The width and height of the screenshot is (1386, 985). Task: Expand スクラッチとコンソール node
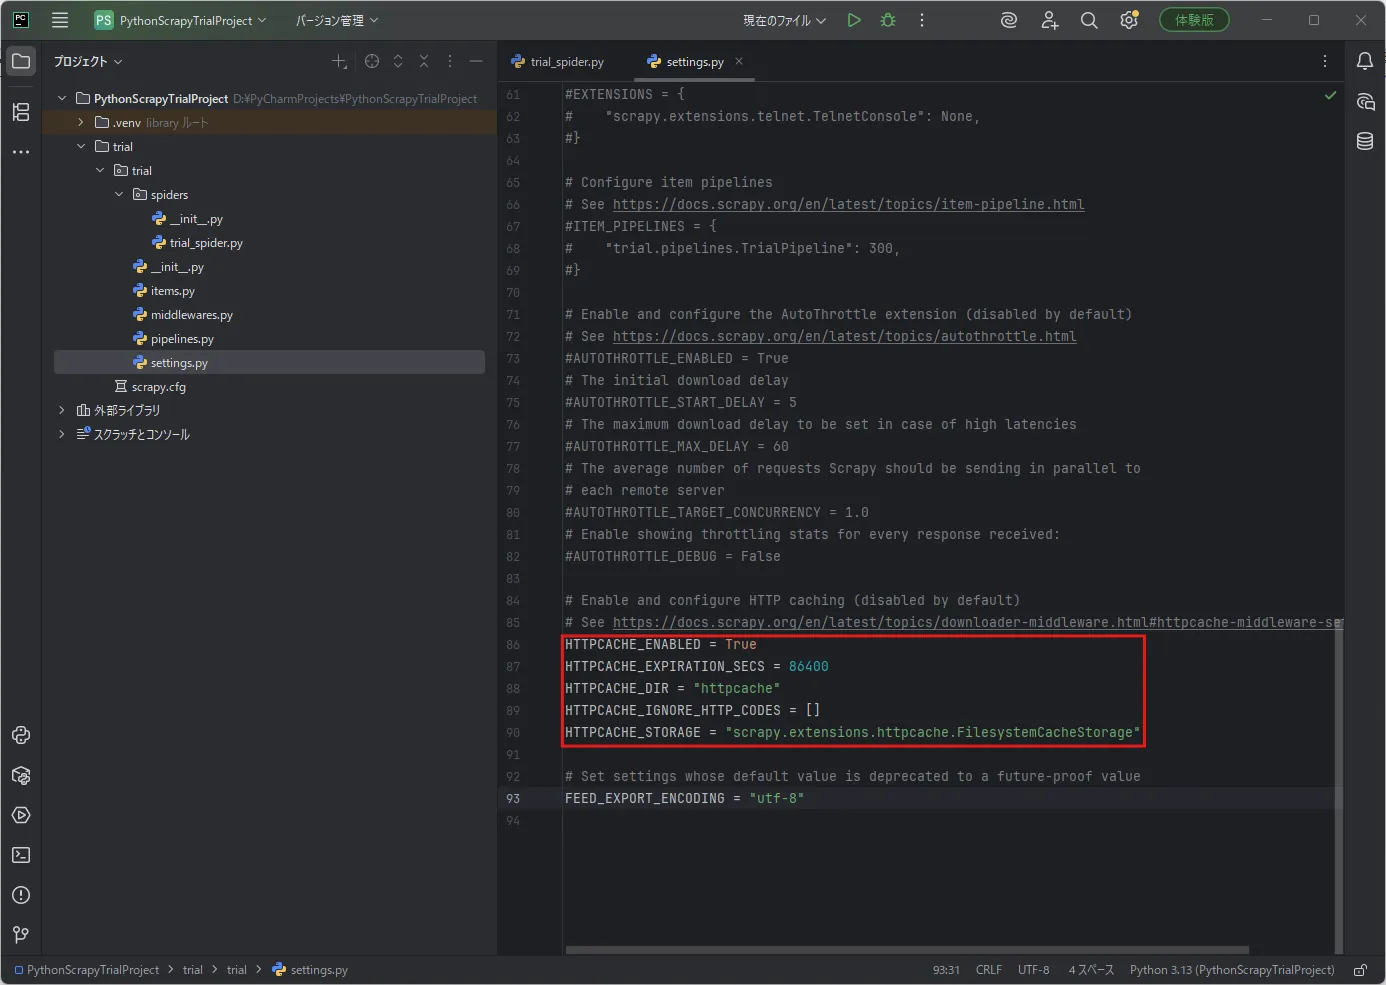pyautogui.click(x=62, y=434)
